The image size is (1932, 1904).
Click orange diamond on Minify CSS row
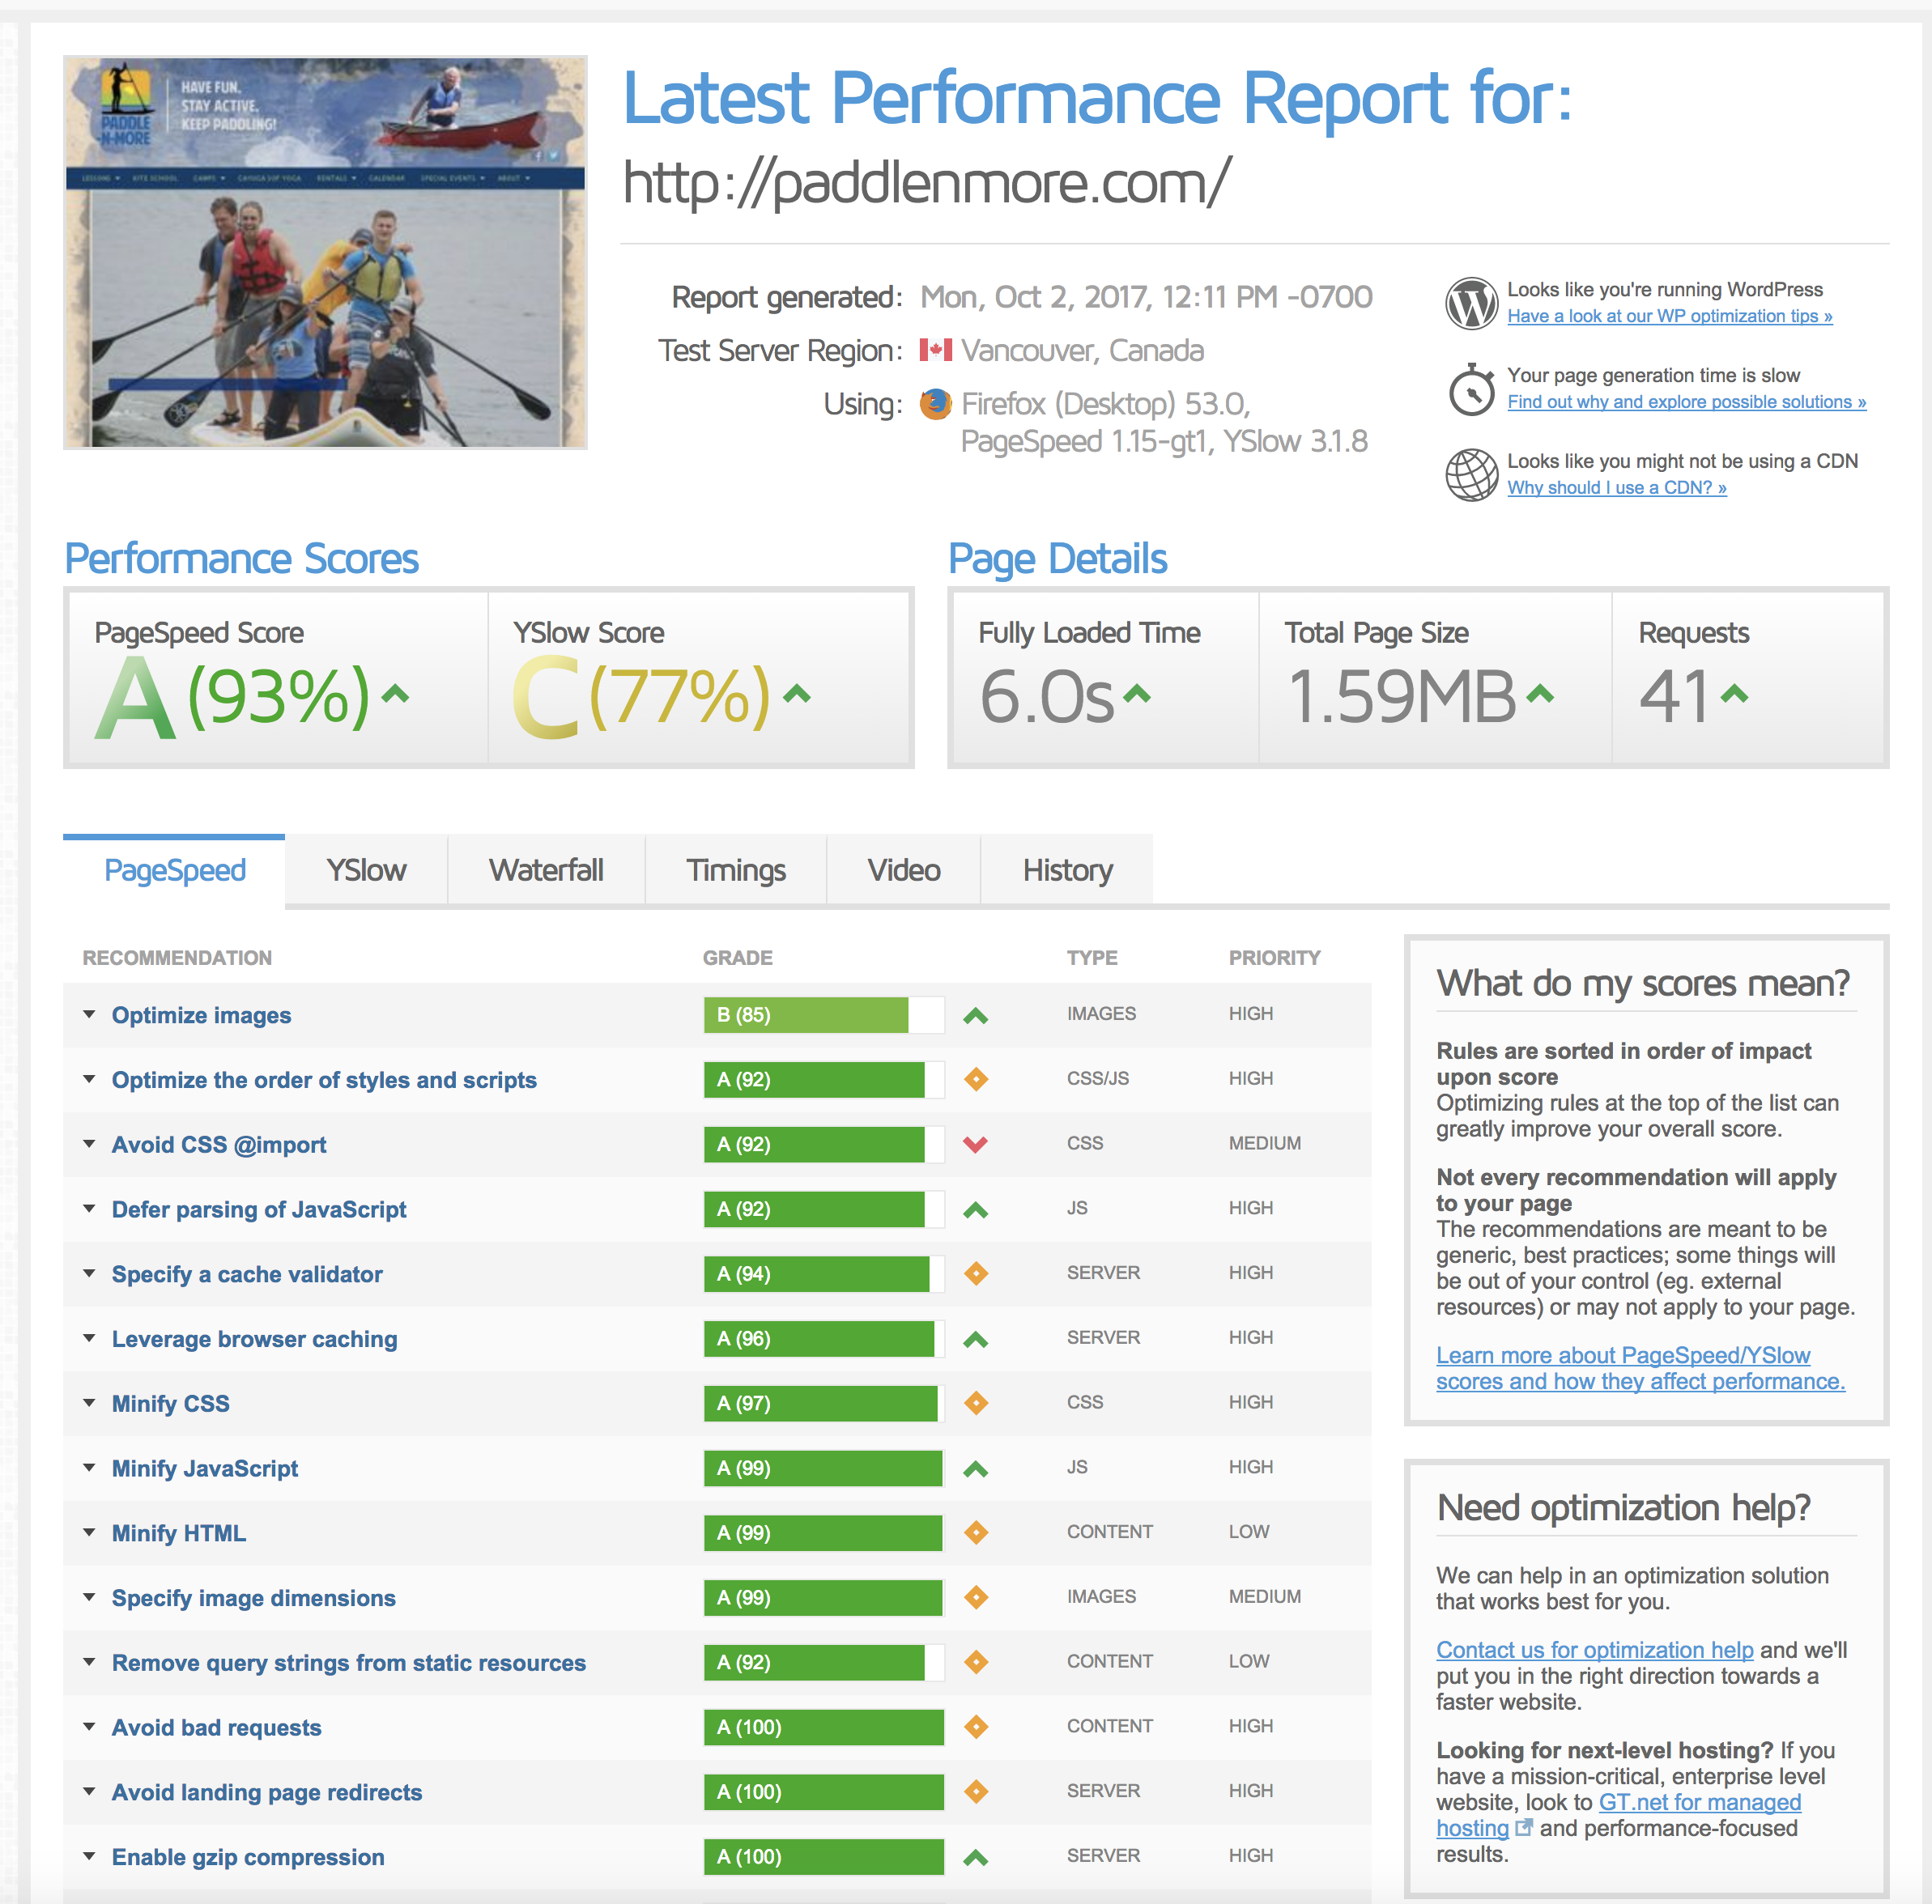976,1403
